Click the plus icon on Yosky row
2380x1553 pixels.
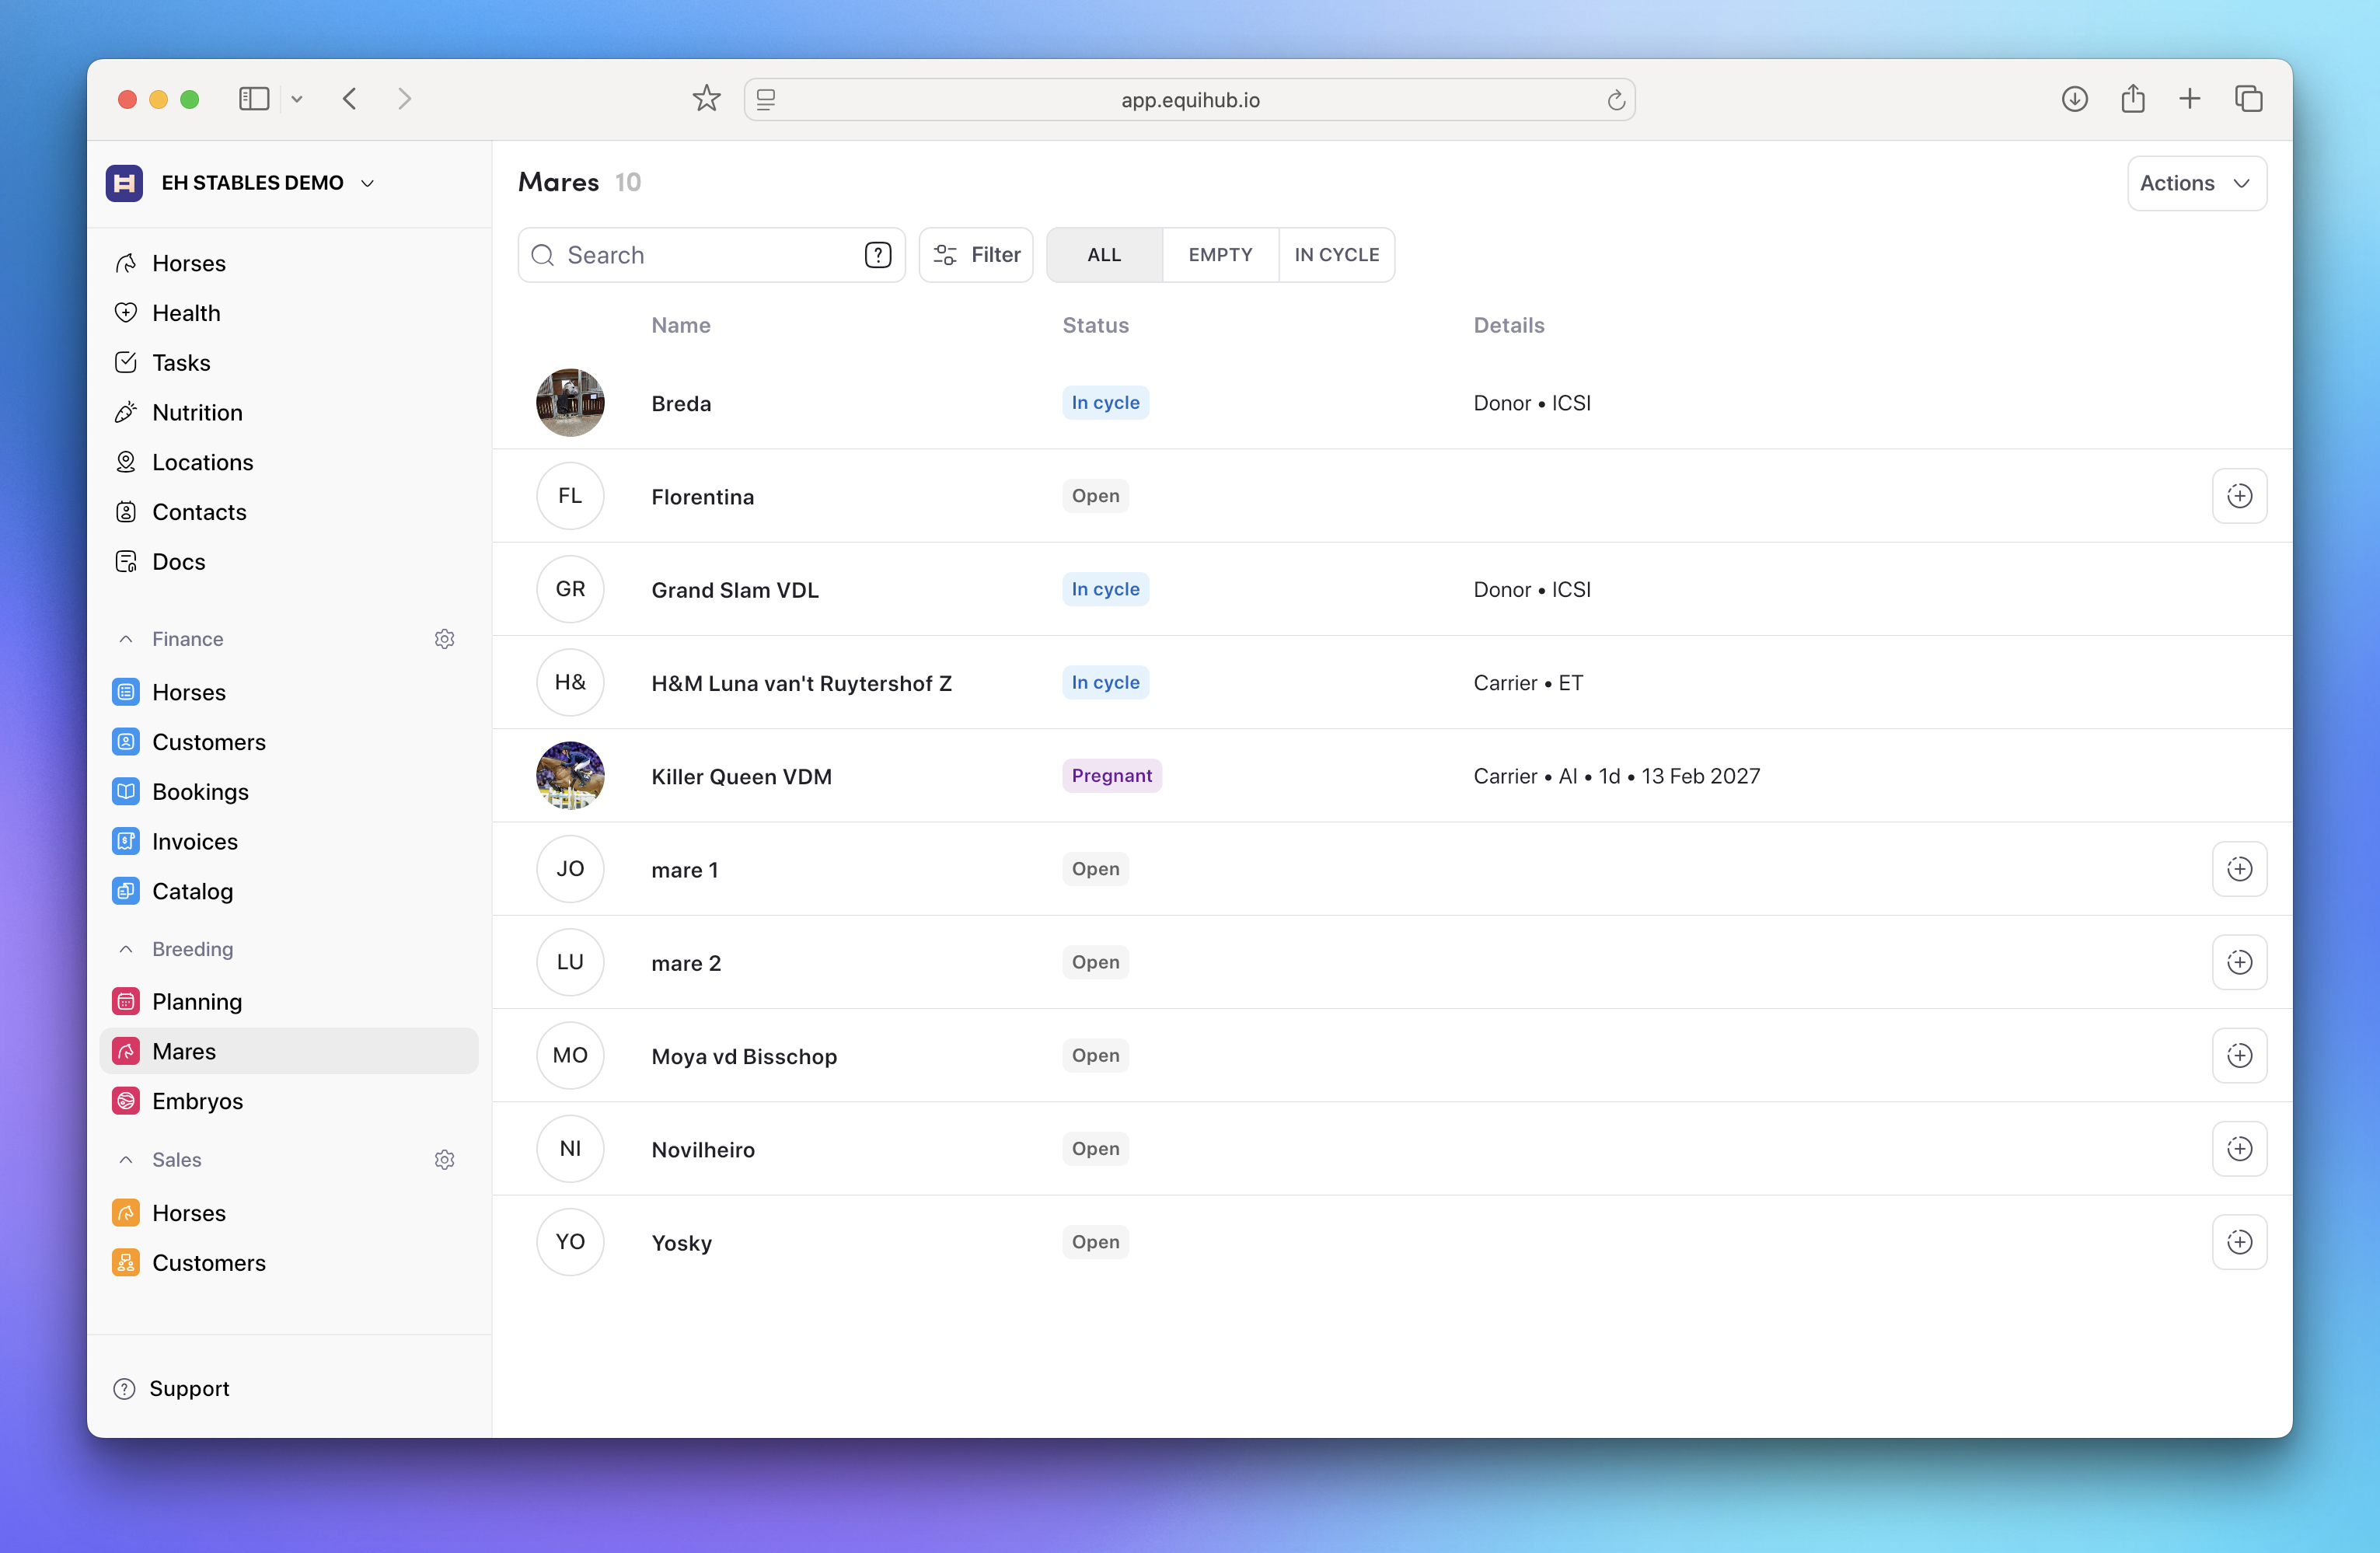click(x=2238, y=1242)
